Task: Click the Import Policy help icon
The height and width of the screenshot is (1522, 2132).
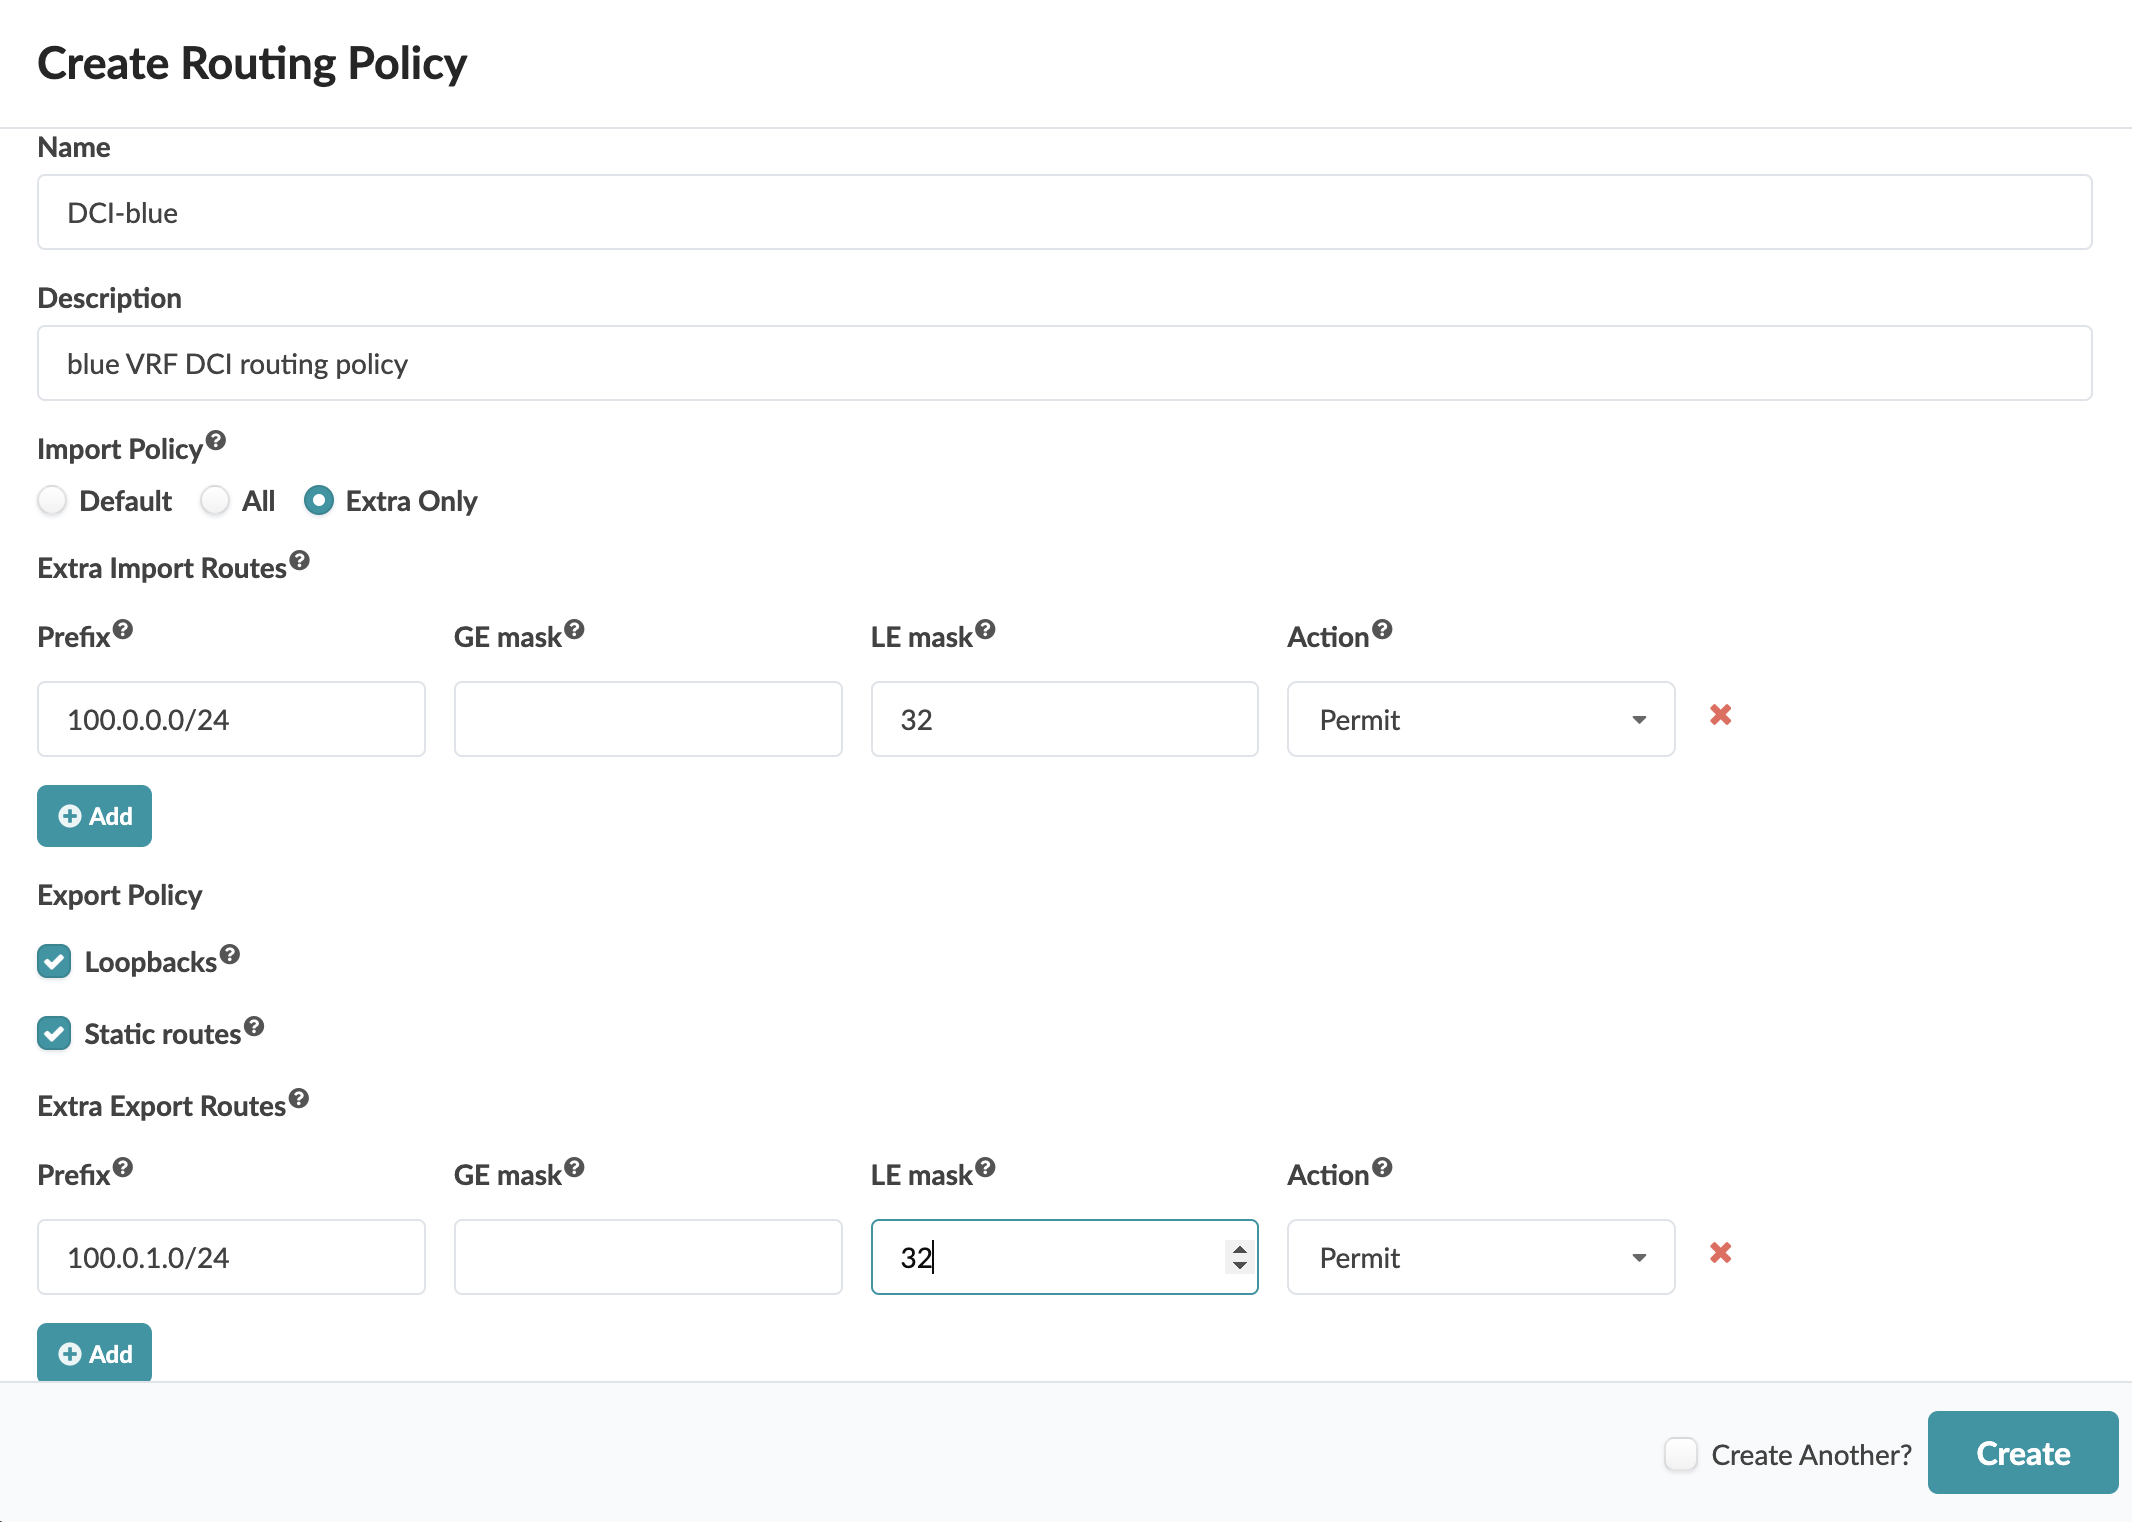Action: (x=216, y=441)
